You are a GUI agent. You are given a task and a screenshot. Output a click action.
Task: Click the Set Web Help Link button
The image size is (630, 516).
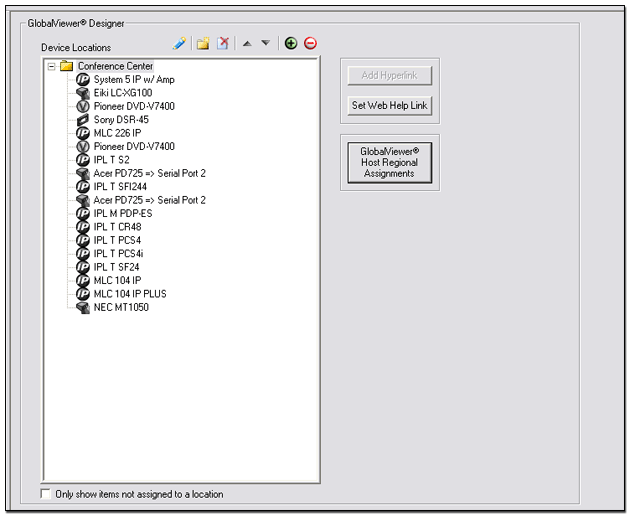point(390,106)
